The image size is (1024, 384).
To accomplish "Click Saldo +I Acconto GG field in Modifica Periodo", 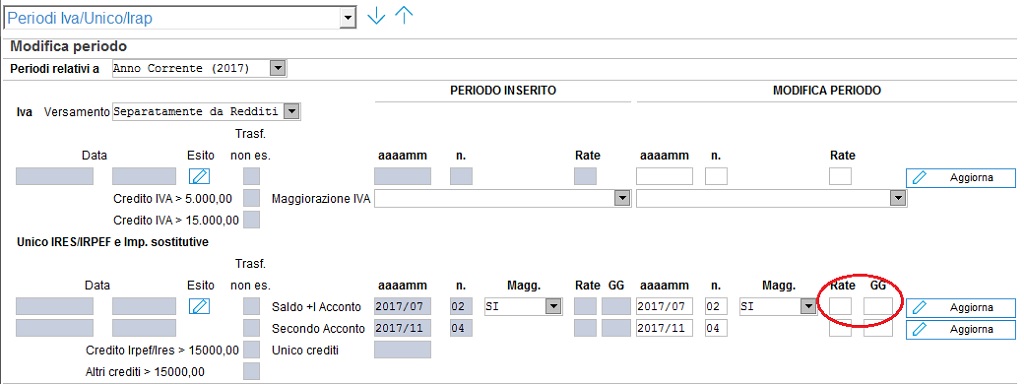I will (x=878, y=306).
